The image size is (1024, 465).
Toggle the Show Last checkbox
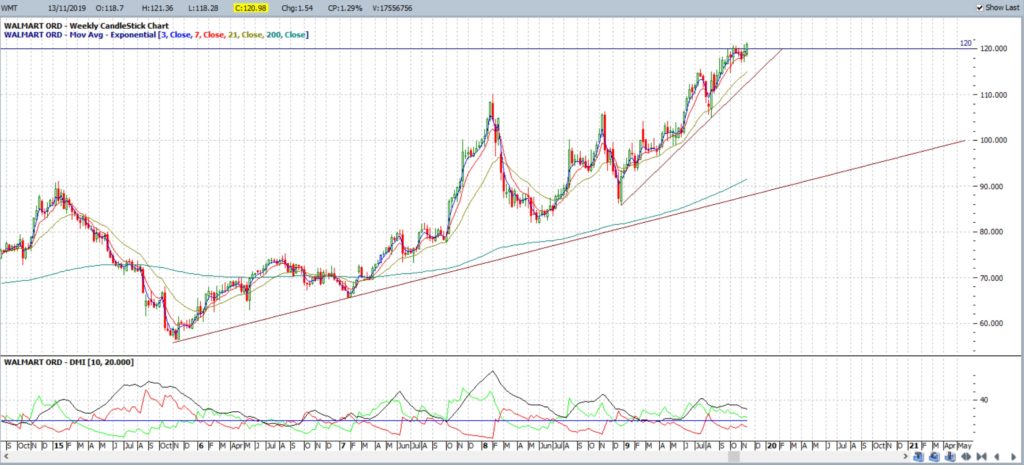(979, 7)
